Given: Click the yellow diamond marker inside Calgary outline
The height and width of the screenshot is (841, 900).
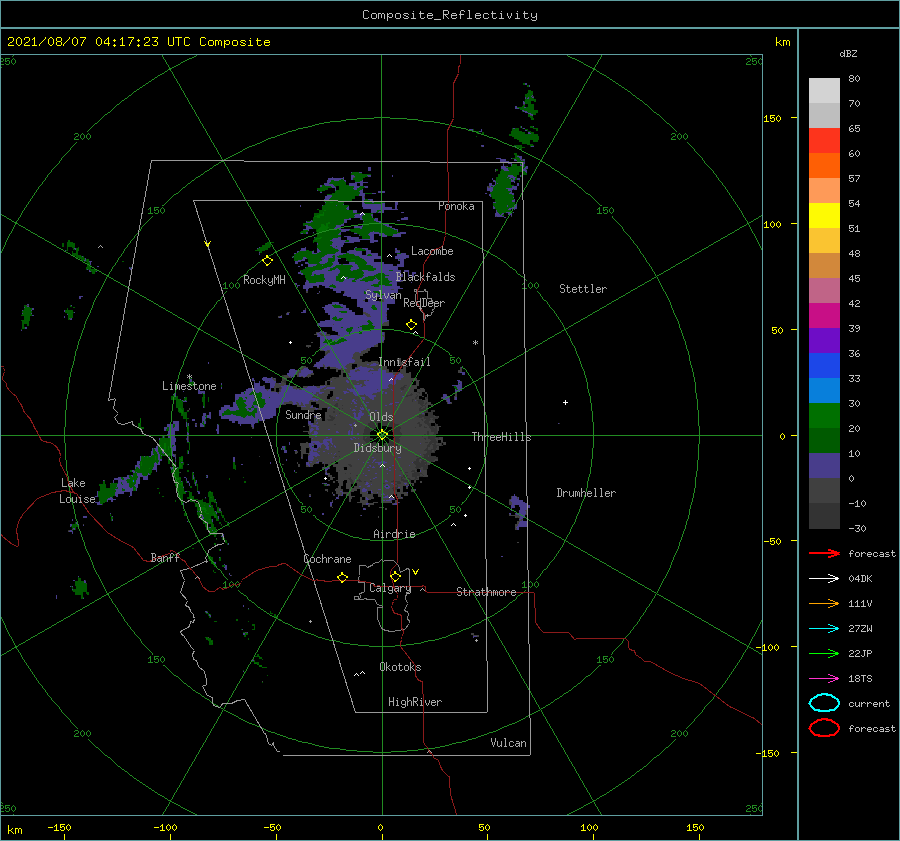Looking at the screenshot, I should click(395, 576).
